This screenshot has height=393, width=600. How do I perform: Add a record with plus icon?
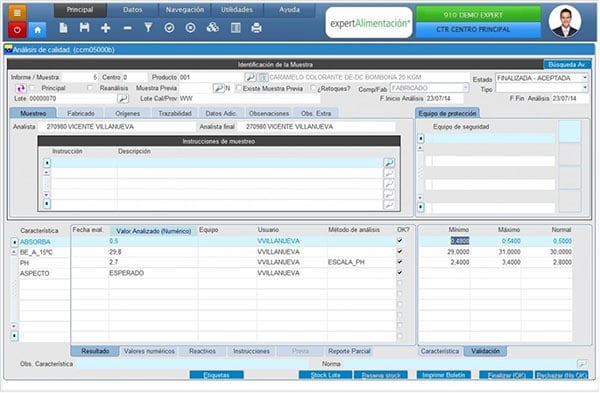click(x=106, y=28)
